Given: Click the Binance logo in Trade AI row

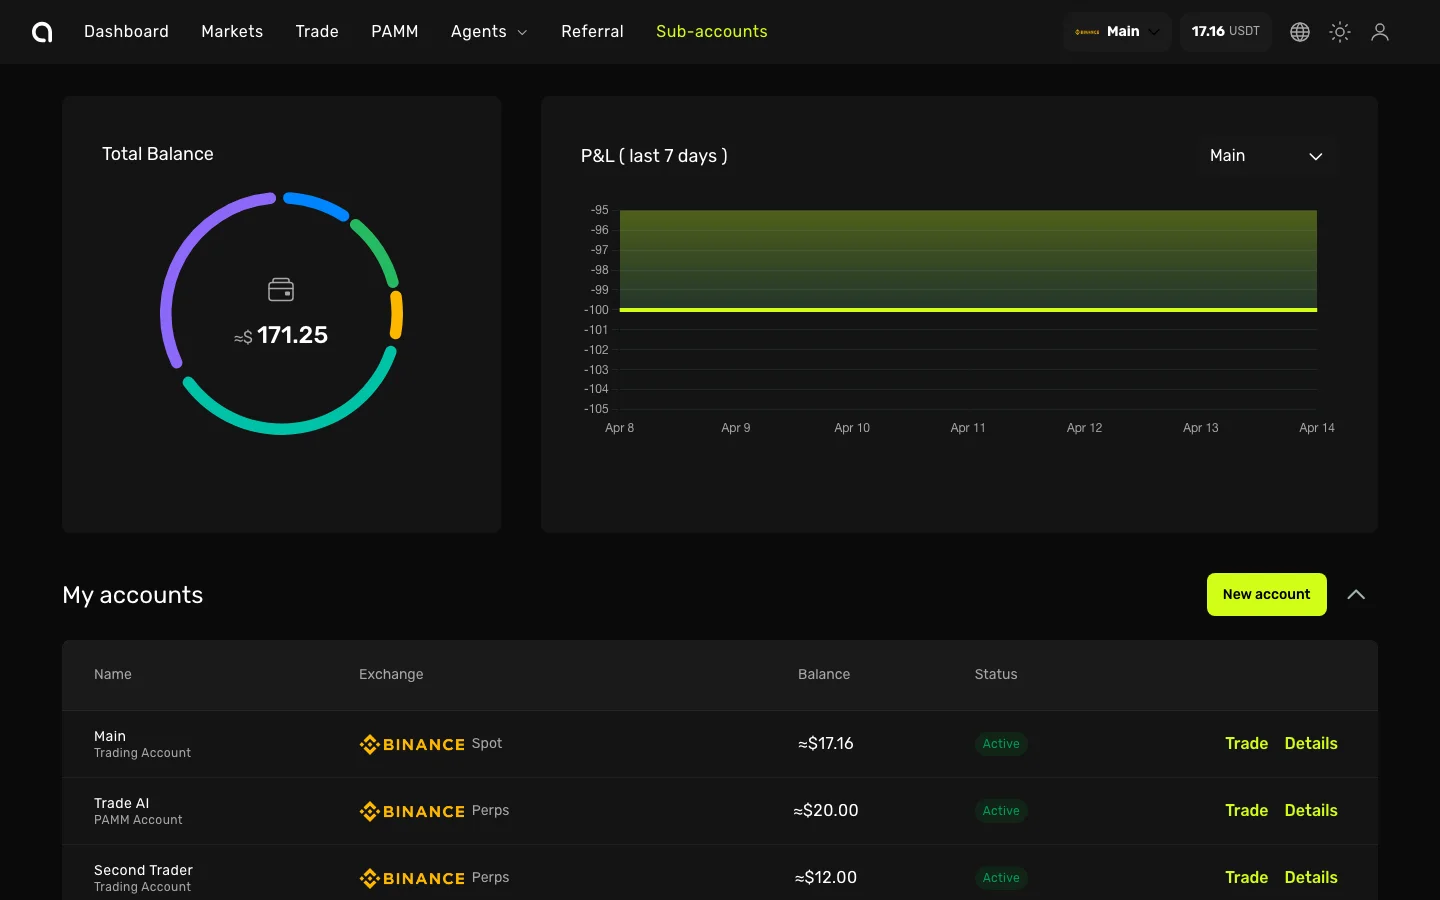Looking at the screenshot, I should [x=412, y=811].
